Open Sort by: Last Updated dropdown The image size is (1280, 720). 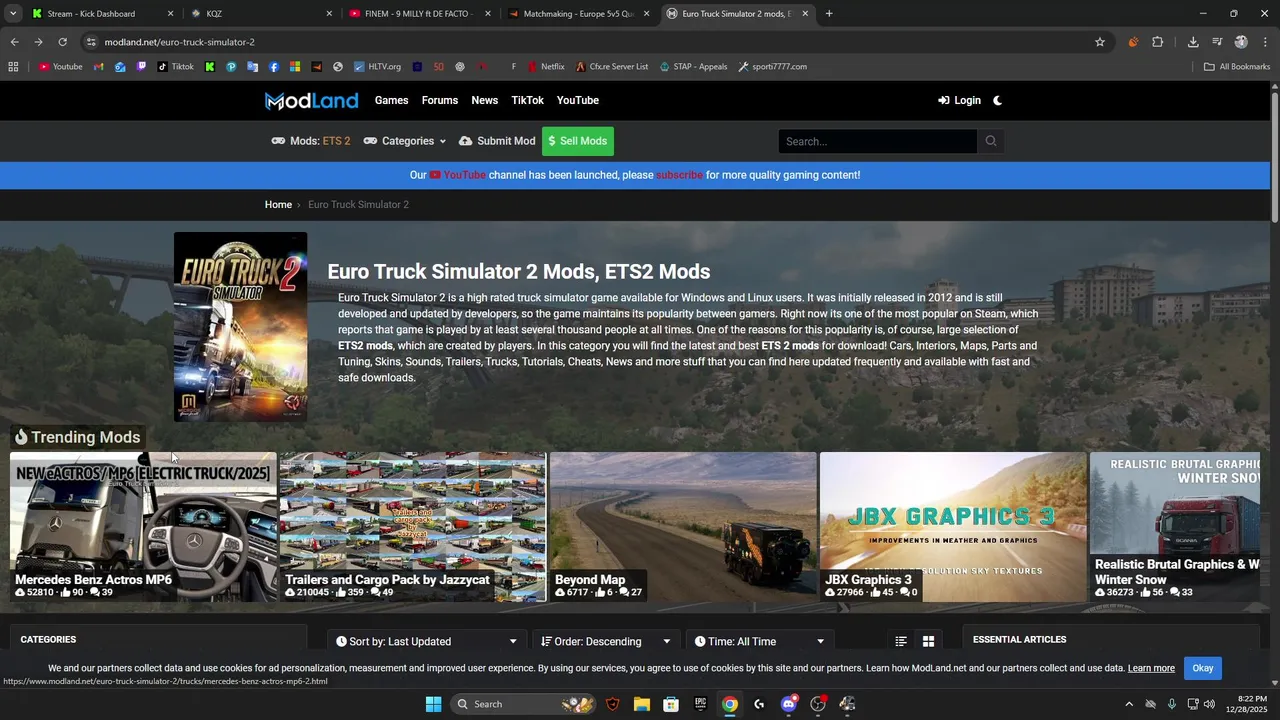[x=427, y=642]
